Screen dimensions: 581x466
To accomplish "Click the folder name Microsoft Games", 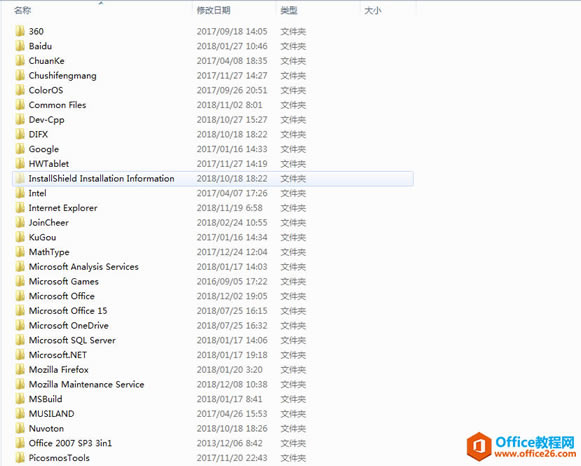I will [x=64, y=282].
